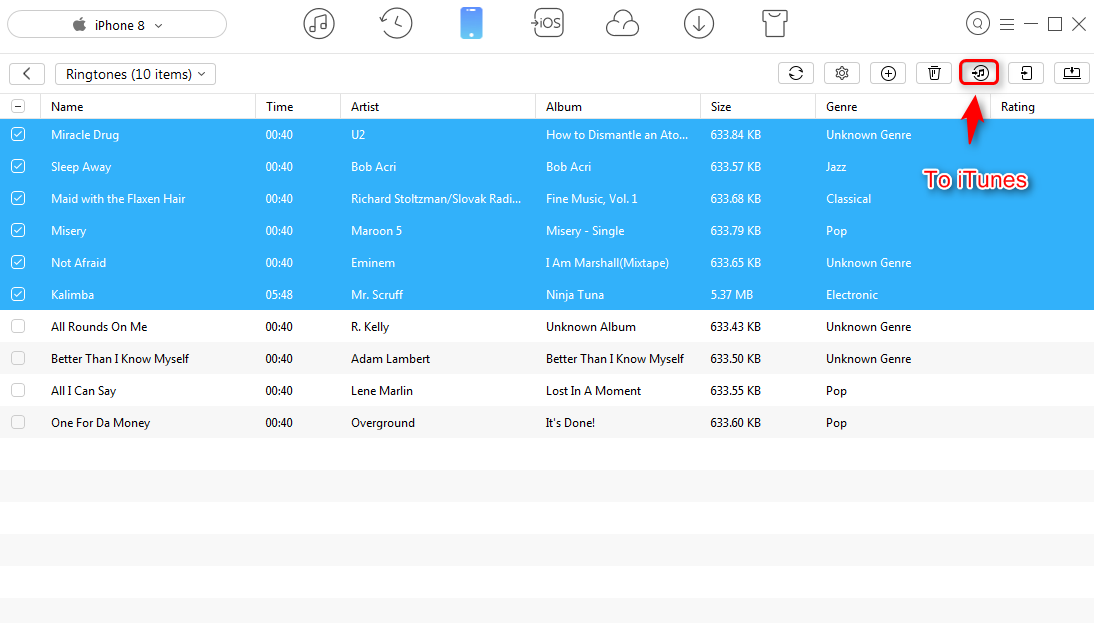
Task: Open the iPhone 8 device dropdown
Action: pyautogui.click(x=117, y=24)
